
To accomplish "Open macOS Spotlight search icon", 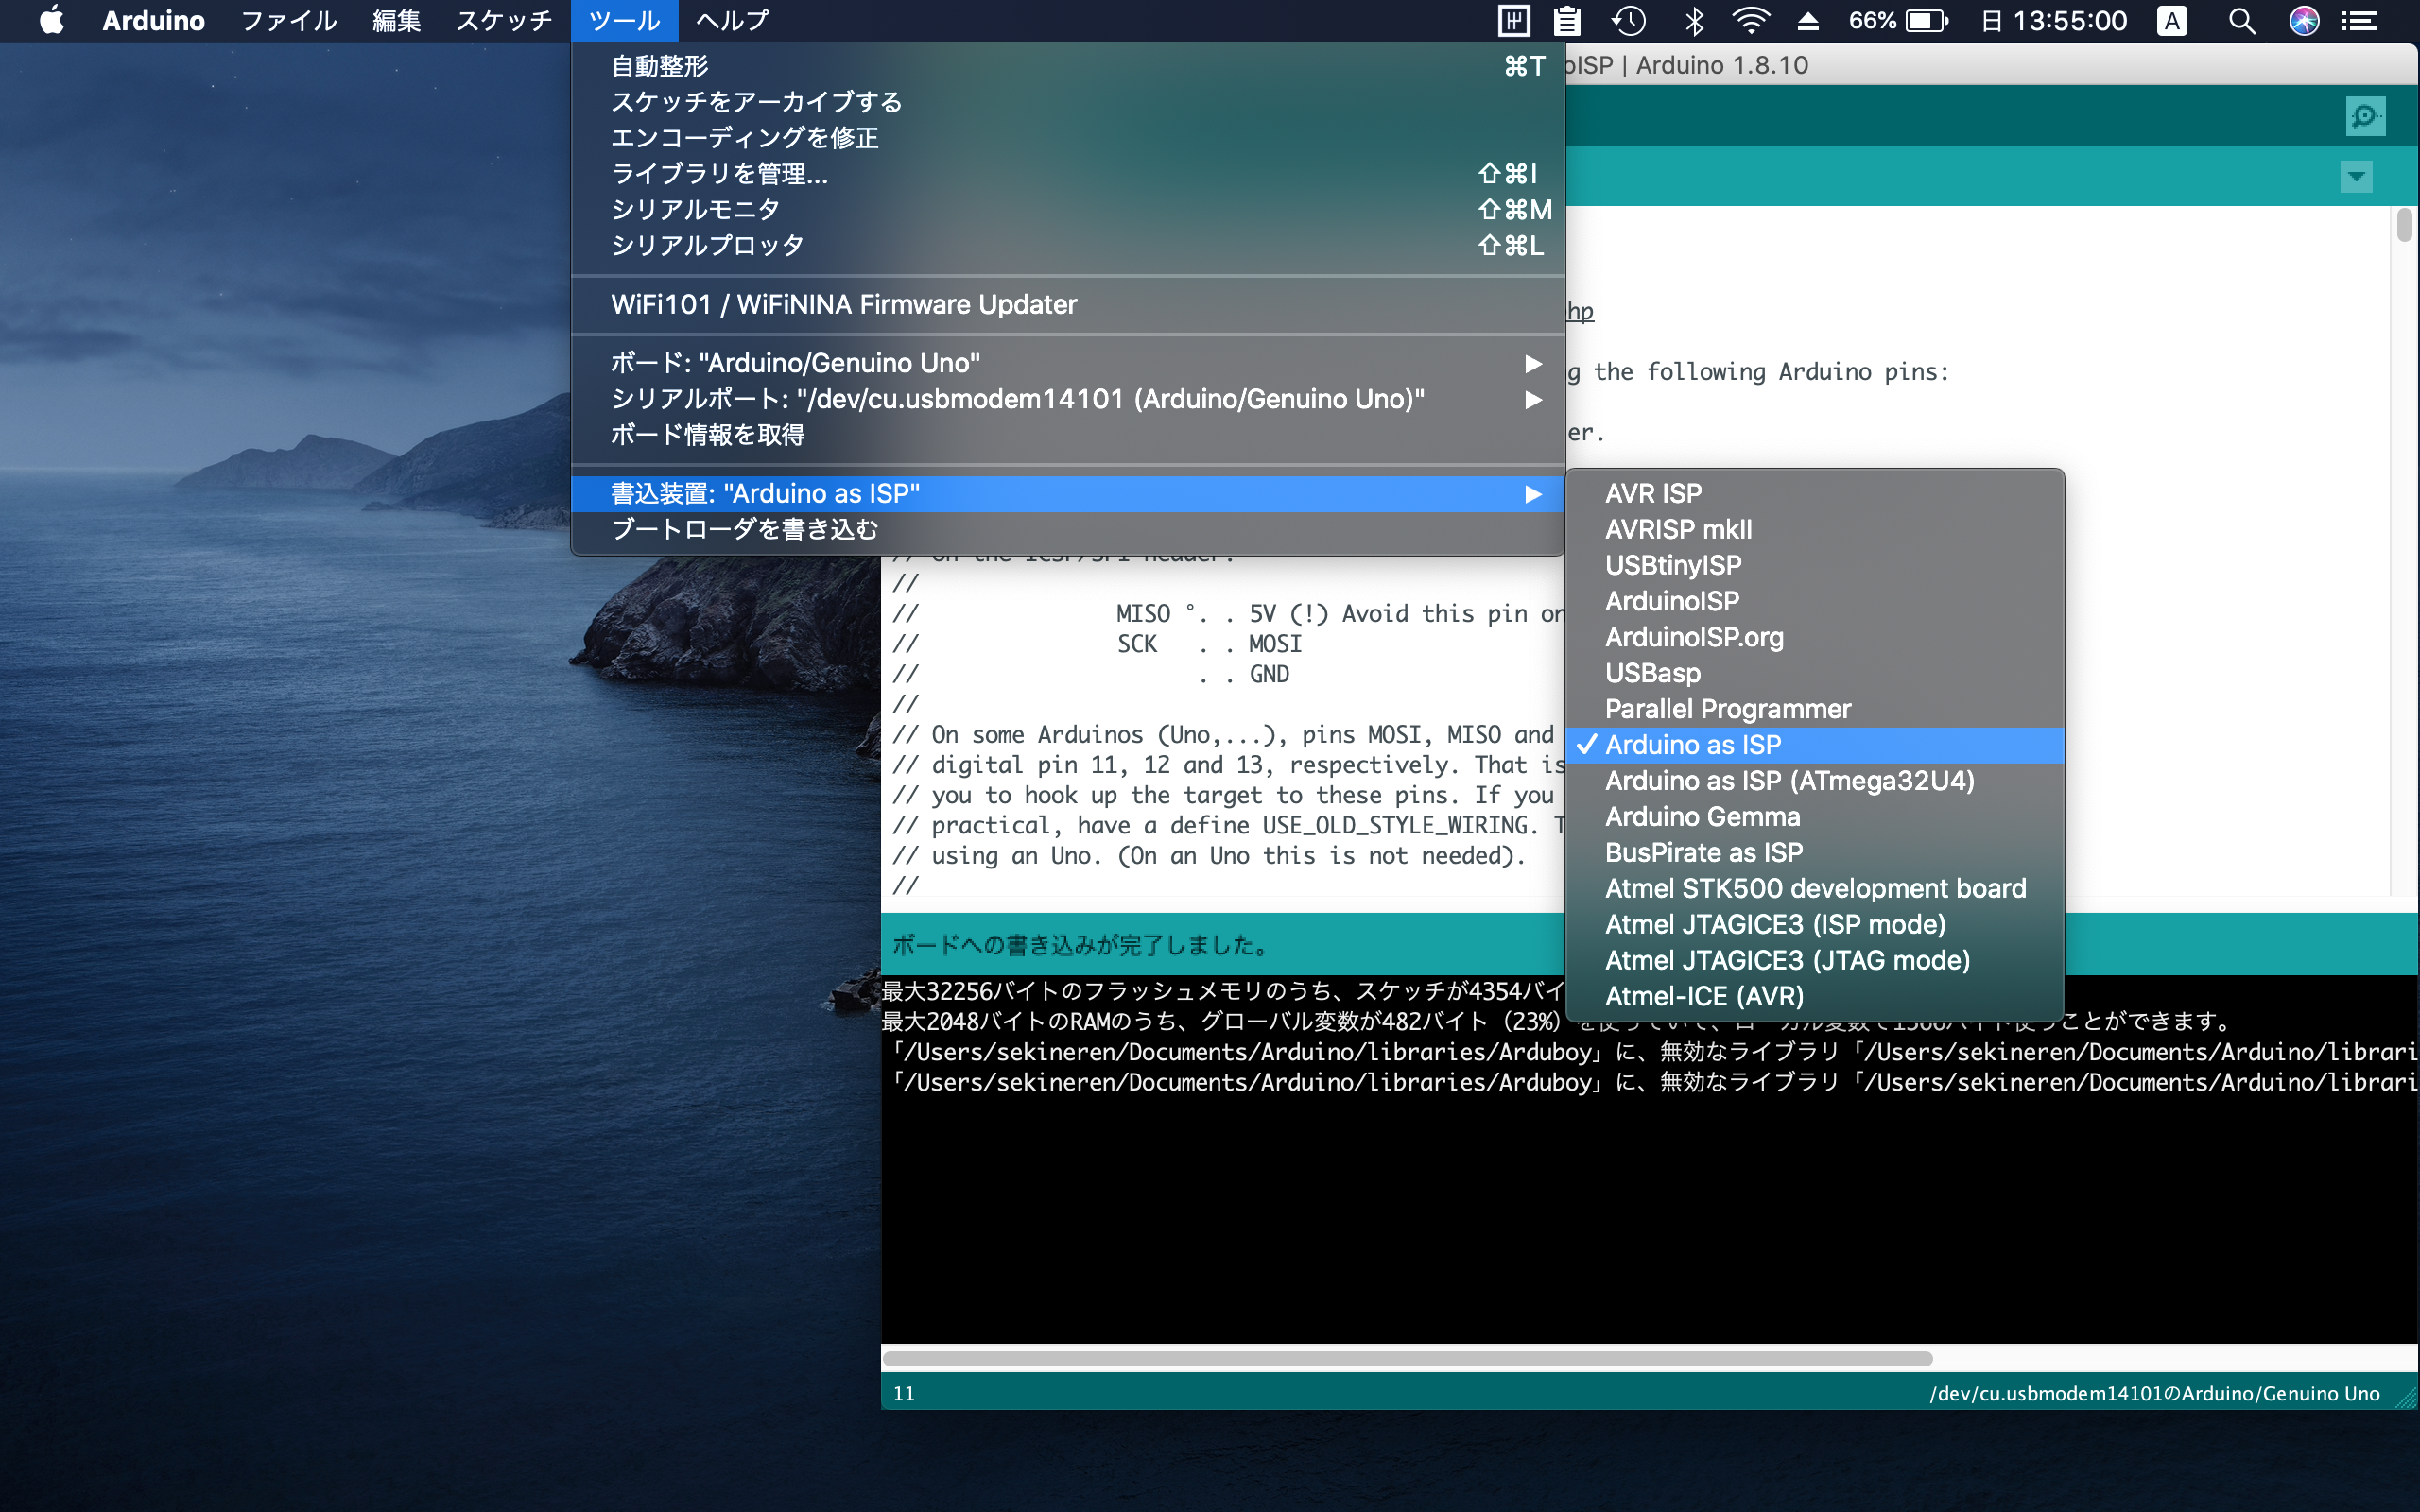I will 2241,21.
